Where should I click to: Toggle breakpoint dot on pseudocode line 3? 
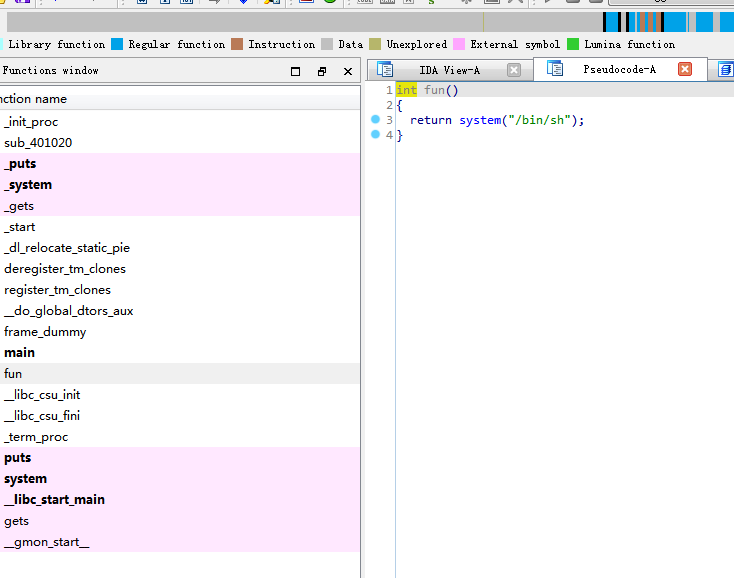click(x=375, y=119)
